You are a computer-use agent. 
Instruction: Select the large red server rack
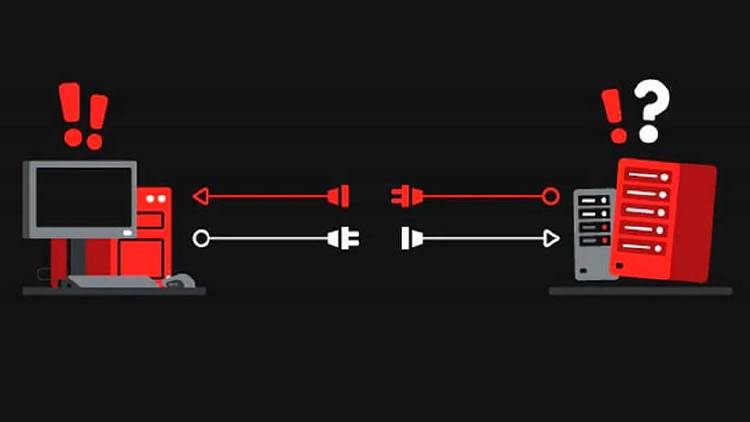(663, 220)
